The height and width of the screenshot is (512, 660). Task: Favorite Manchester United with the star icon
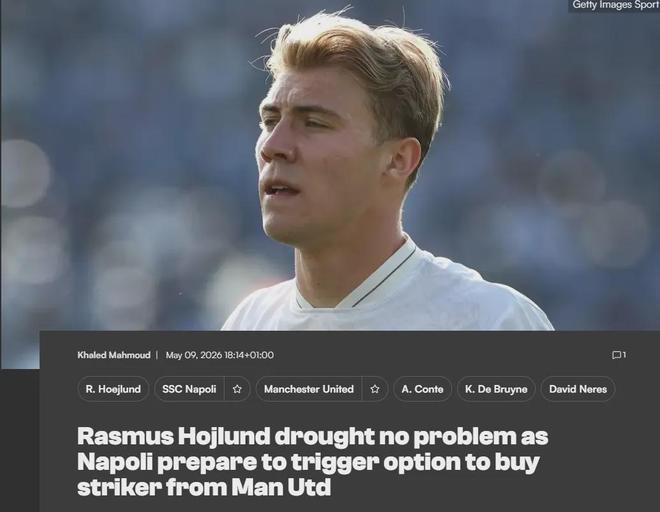(x=375, y=389)
